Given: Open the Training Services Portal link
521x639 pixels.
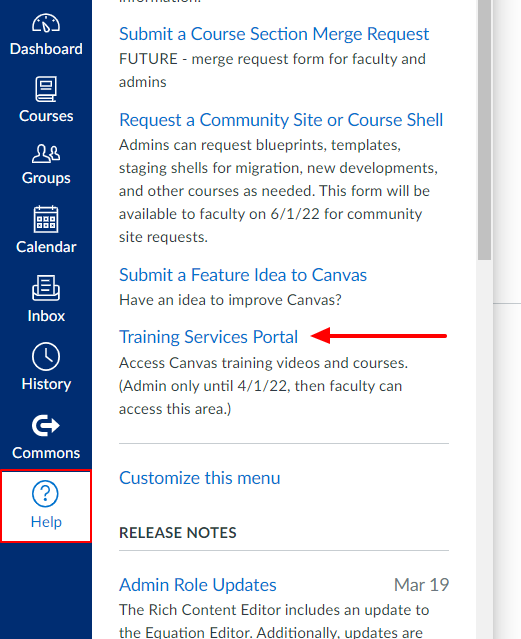Looking at the screenshot, I should click(x=208, y=337).
